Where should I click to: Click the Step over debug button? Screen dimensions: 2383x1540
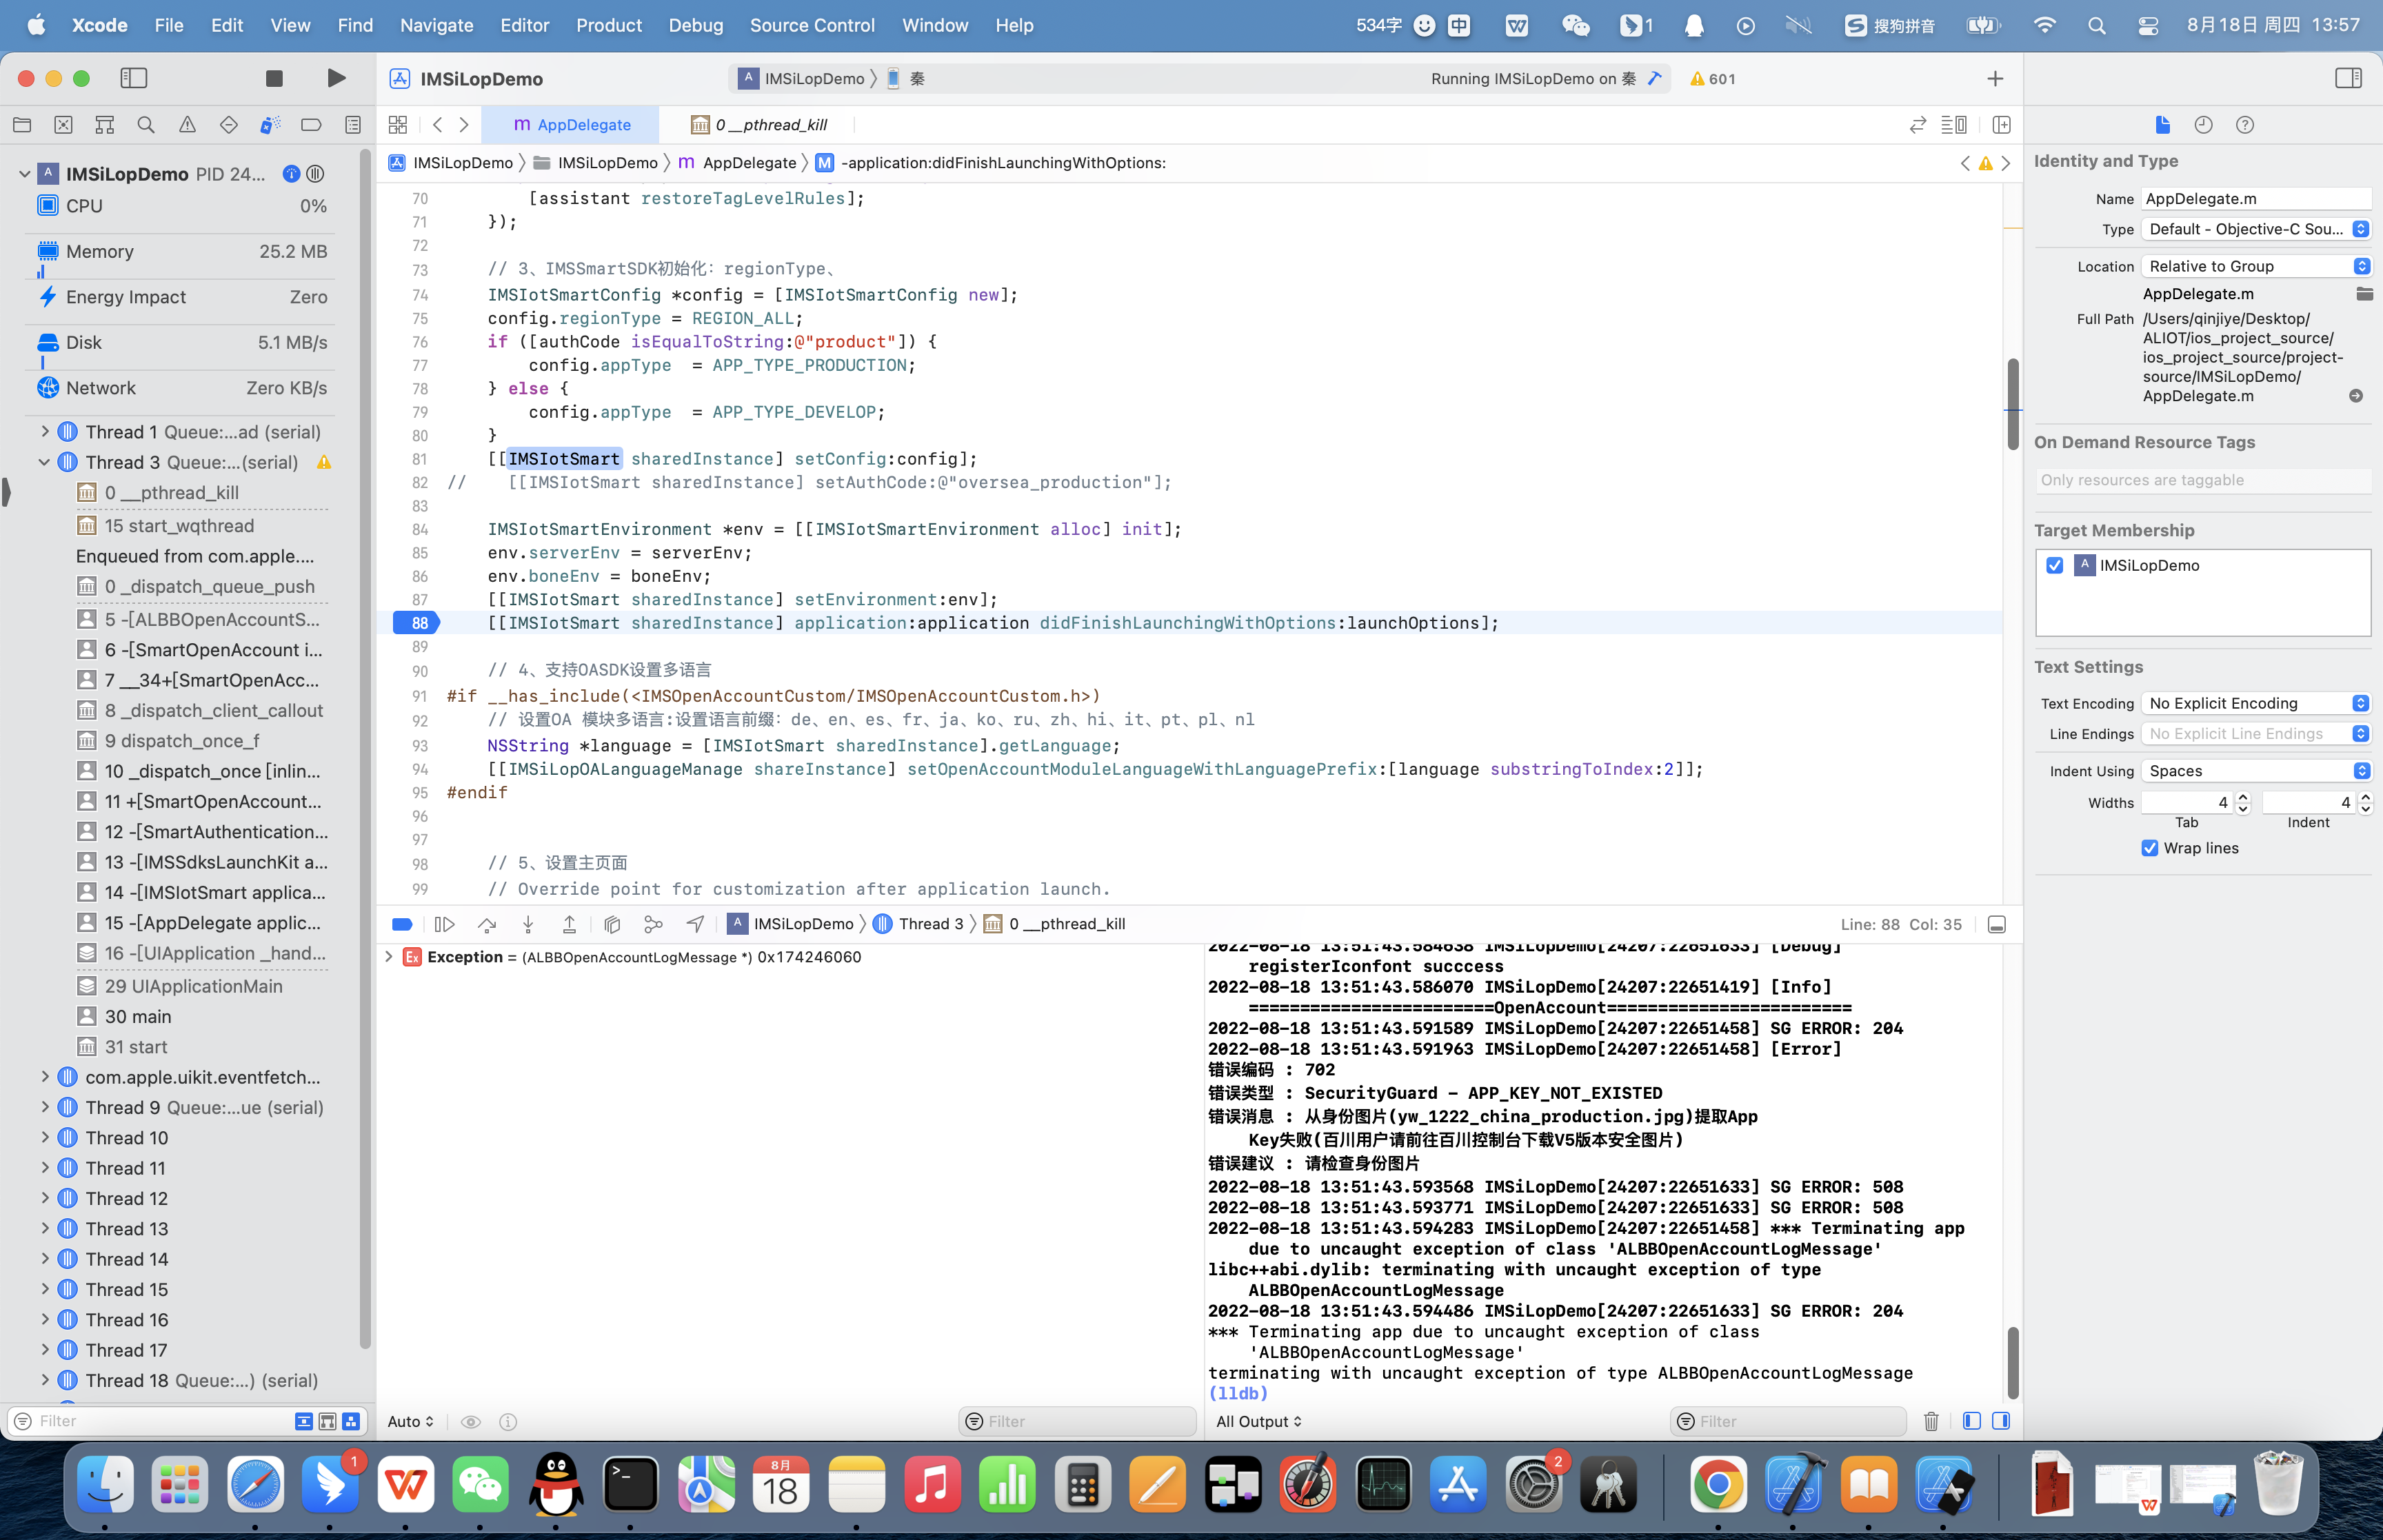(x=487, y=925)
